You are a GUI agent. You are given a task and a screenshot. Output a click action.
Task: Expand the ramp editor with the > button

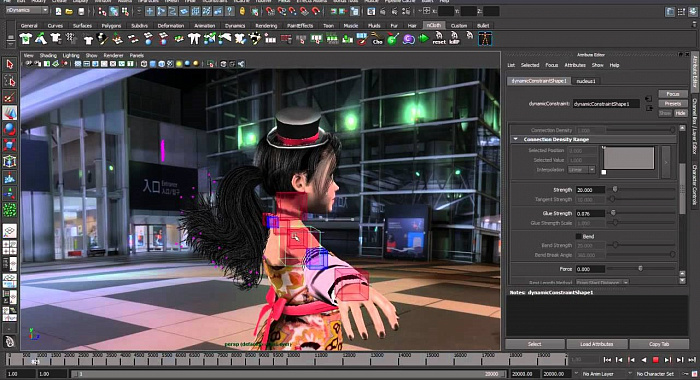click(666, 163)
